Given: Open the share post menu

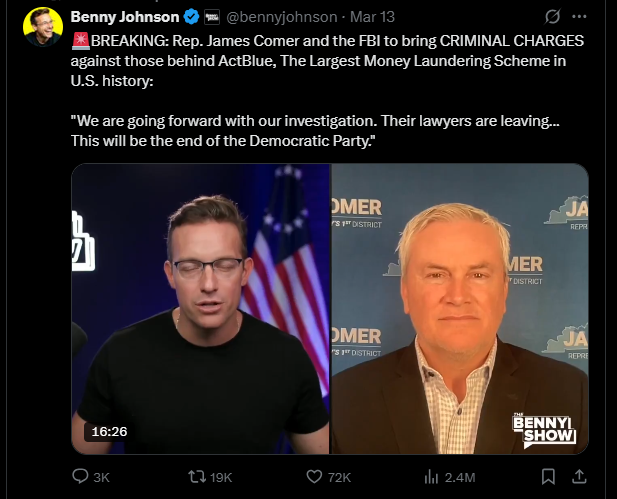Looking at the screenshot, I should click(577, 477).
